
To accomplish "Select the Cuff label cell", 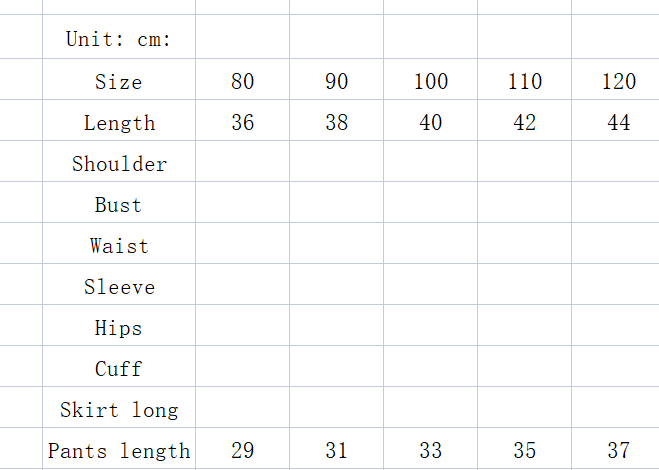I will click(118, 368).
